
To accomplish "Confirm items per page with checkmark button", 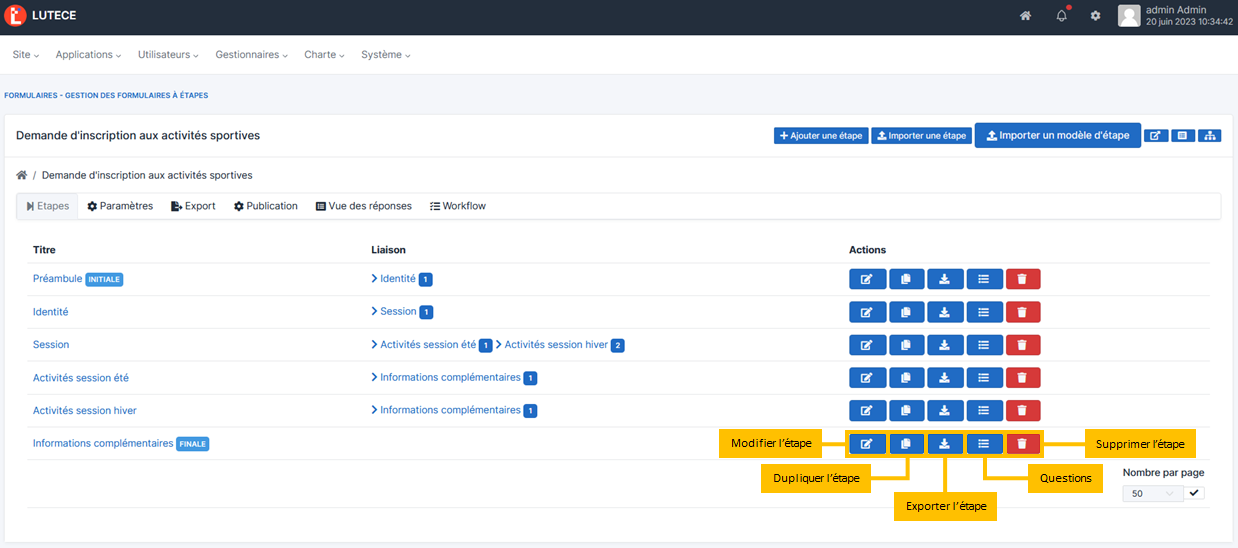I will pyautogui.click(x=1194, y=493).
